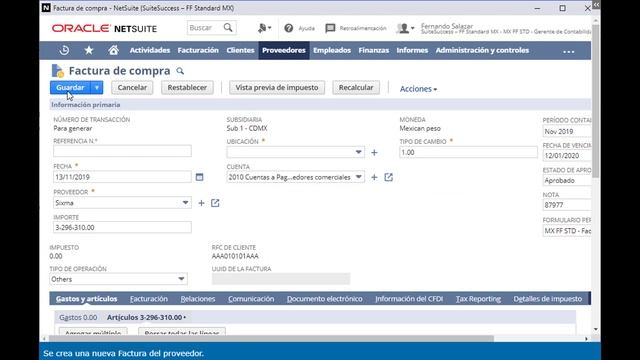Viewport: 640px width, 360px height.
Task: Switch to the Relaciones tab
Action: point(198,299)
